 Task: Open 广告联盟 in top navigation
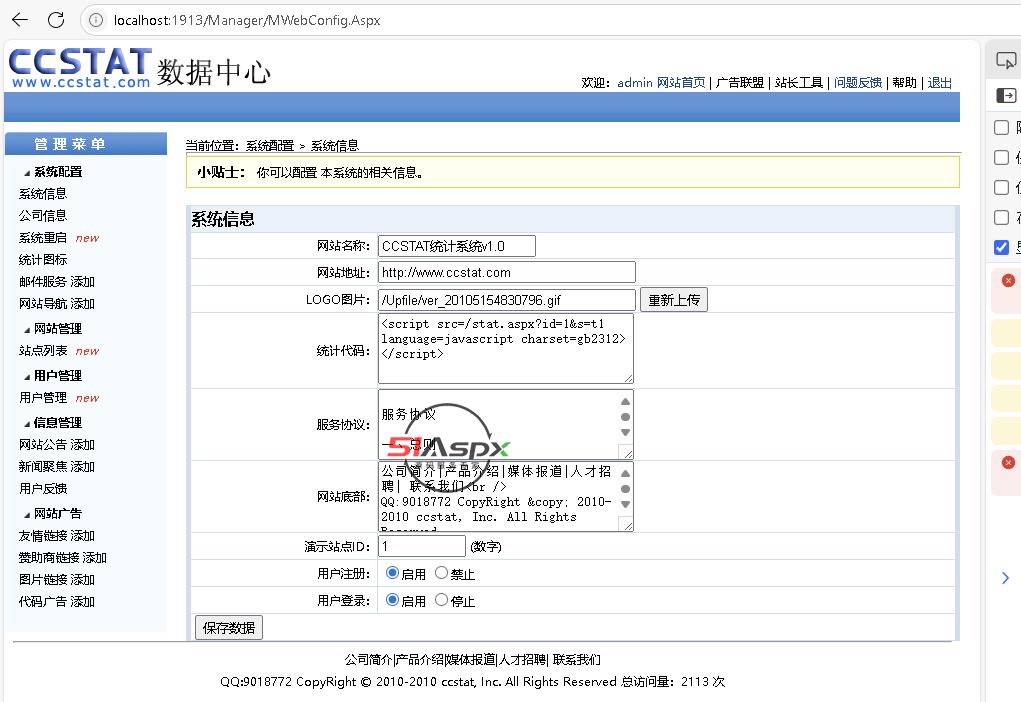click(740, 83)
